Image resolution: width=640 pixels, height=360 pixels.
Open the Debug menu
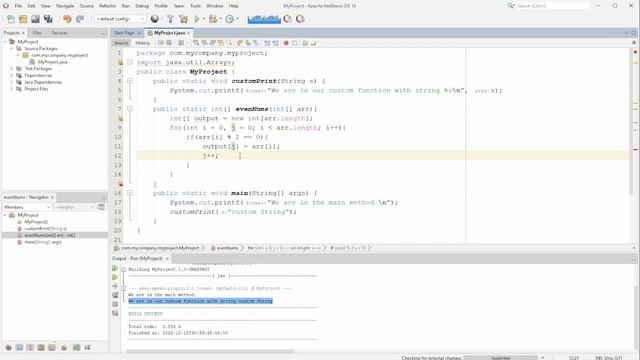coord(142,6)
